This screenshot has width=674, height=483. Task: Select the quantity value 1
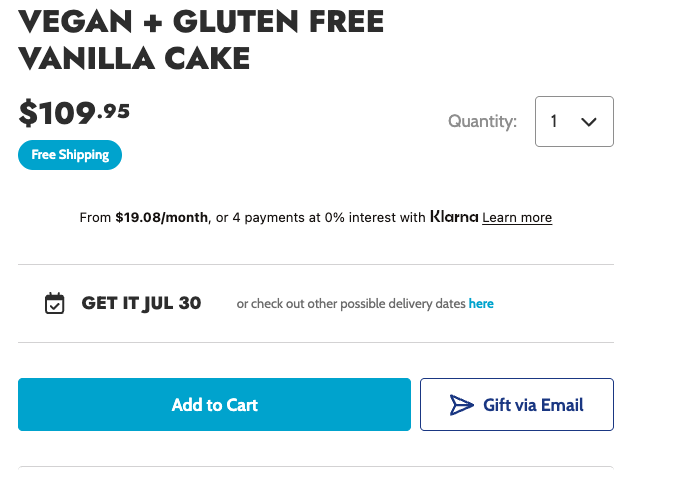[x=554, y=122]
